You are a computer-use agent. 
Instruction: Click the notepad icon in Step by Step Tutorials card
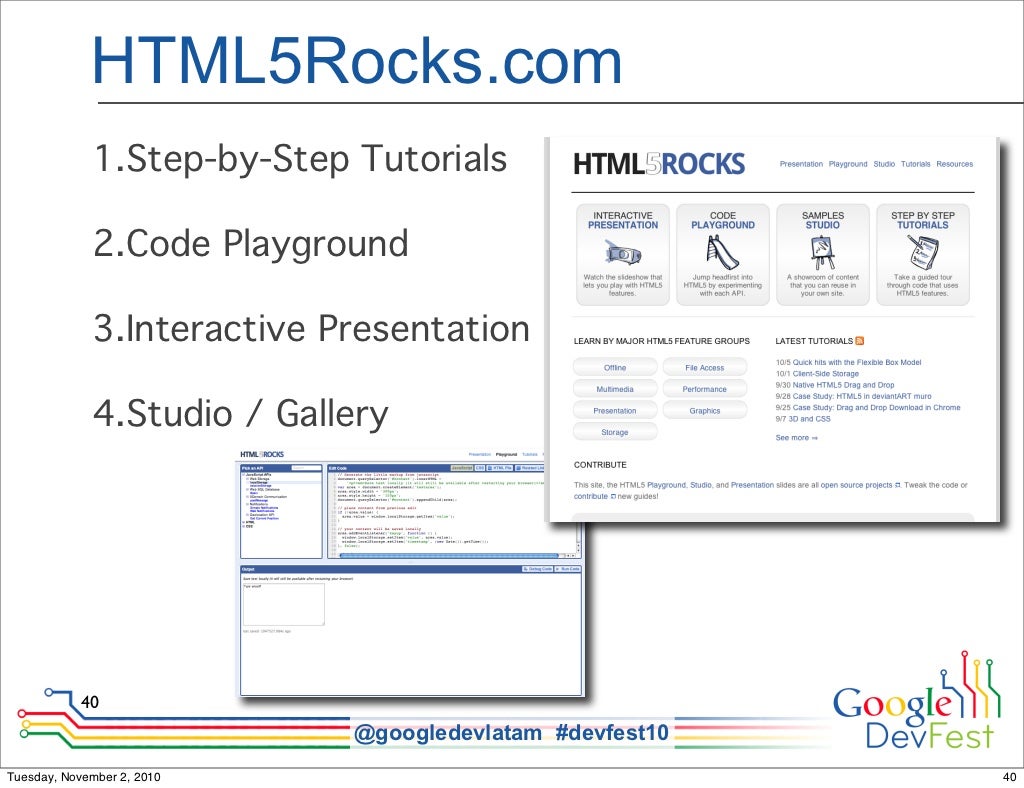[x=923, y=252]
